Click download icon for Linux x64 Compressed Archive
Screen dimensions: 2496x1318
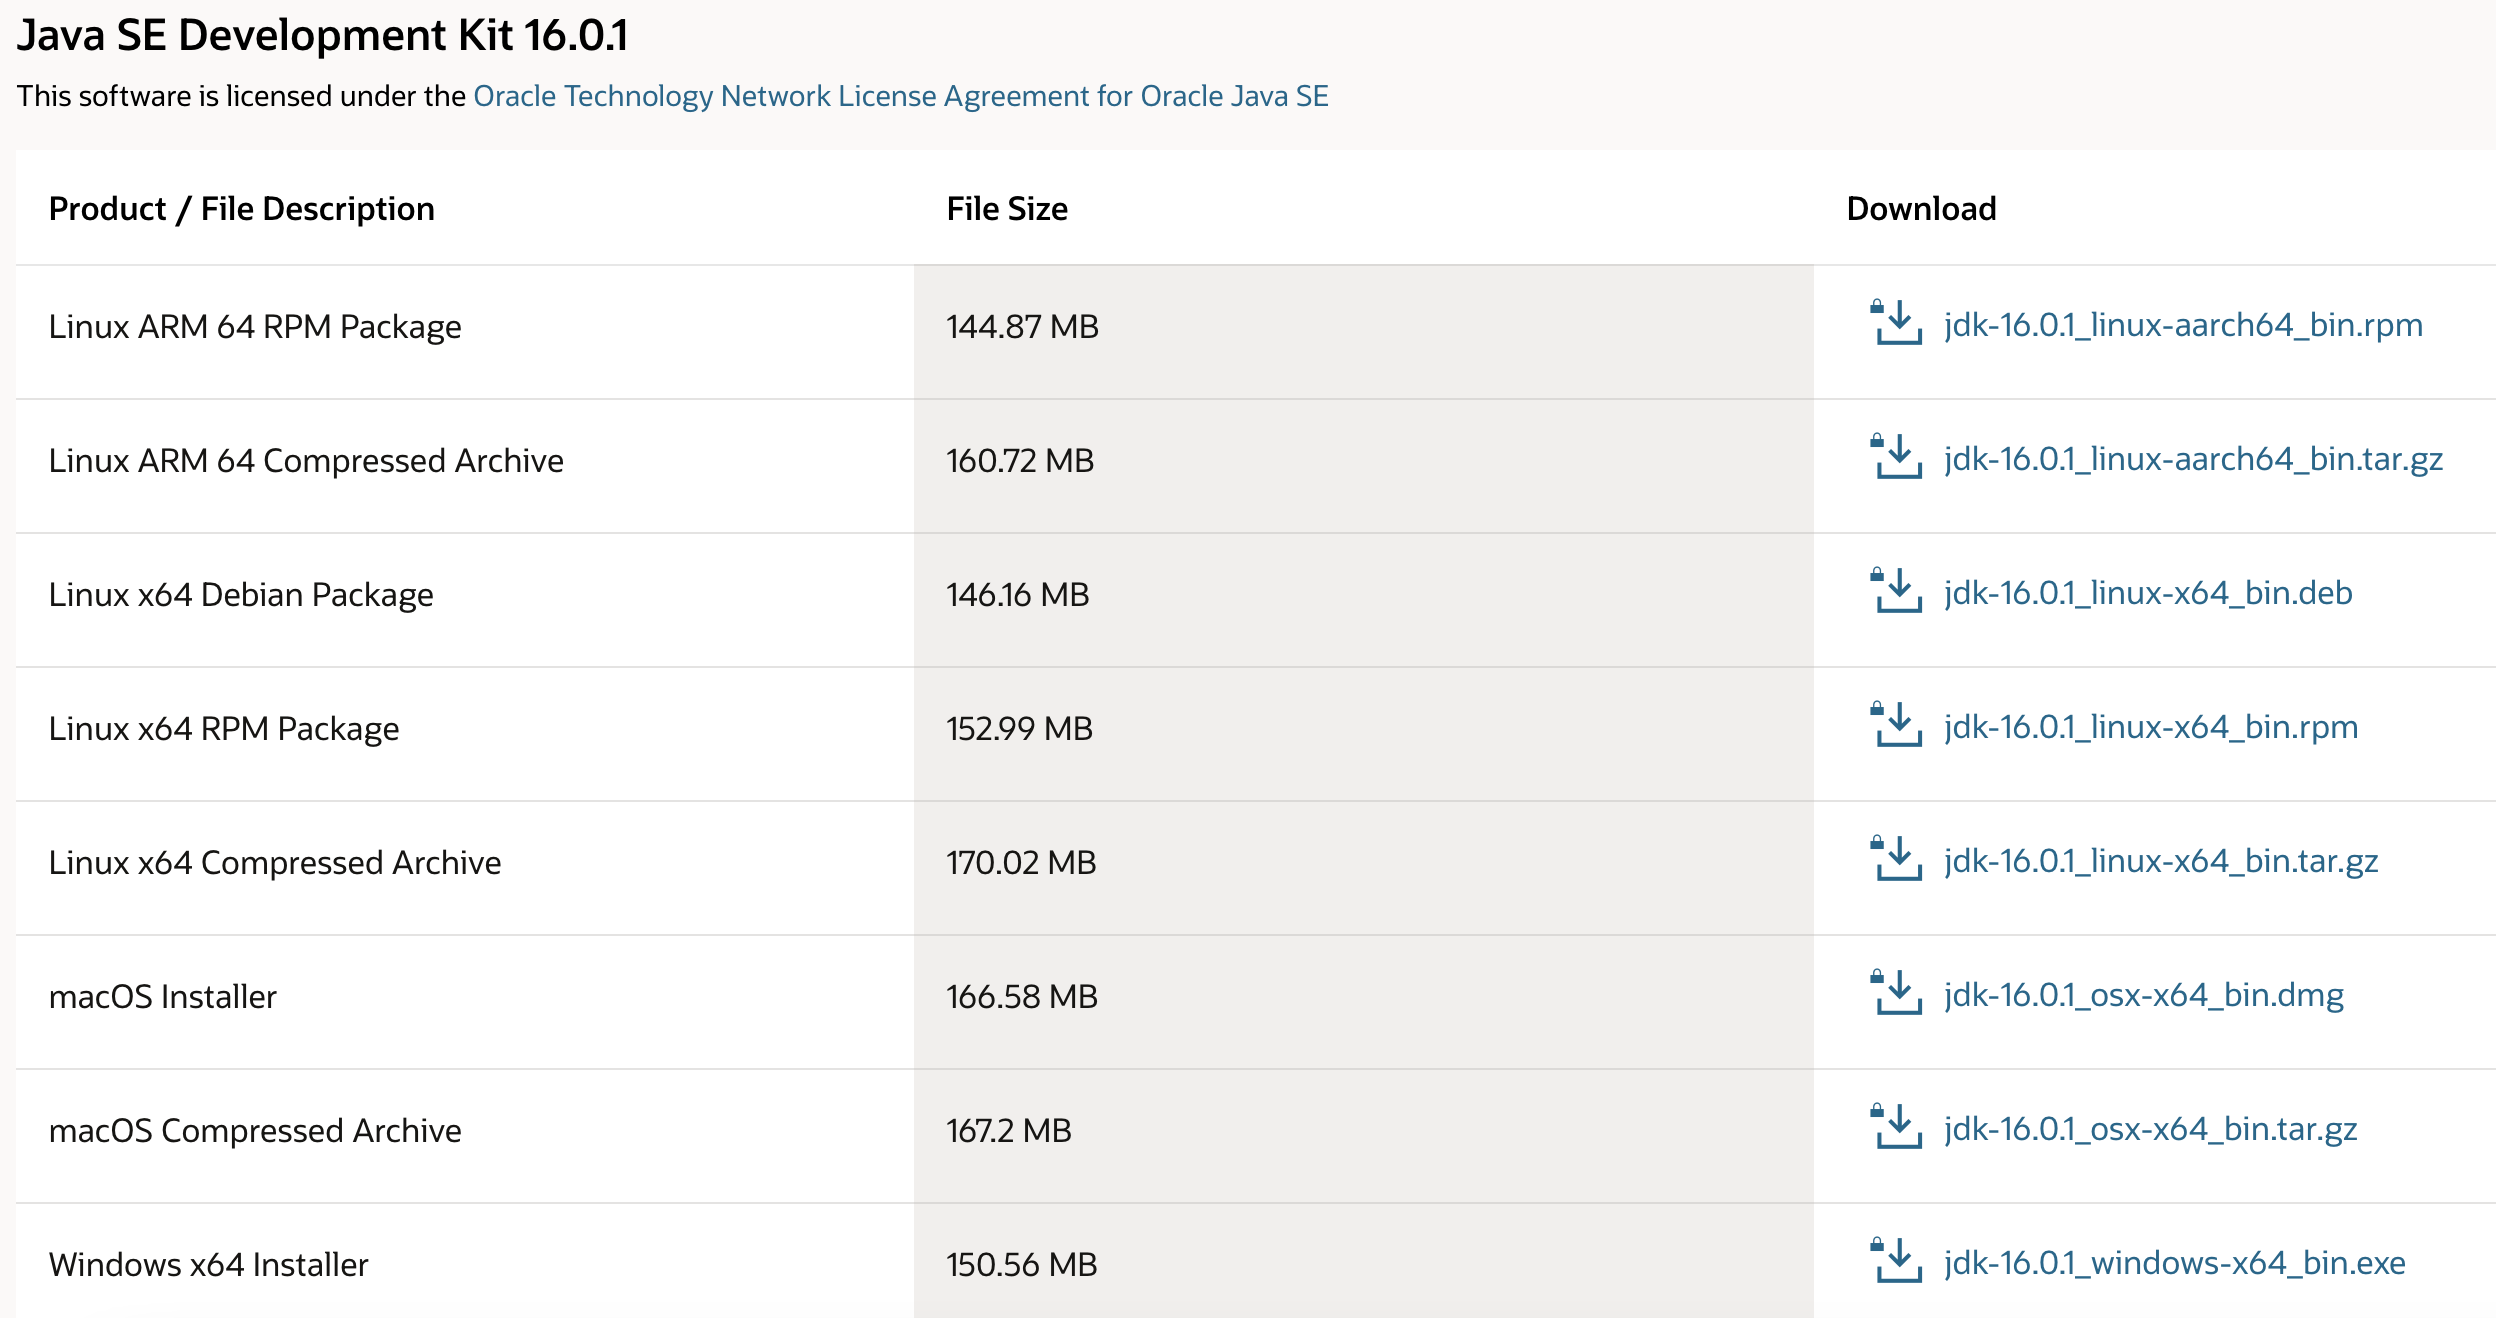1896,860
